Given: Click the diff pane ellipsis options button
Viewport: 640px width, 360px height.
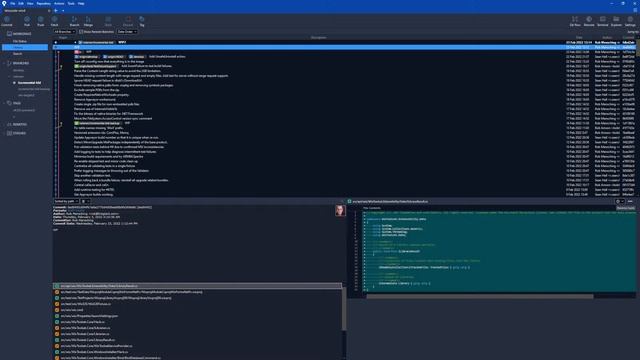Looking at the screenshot, I should [630, 201].
